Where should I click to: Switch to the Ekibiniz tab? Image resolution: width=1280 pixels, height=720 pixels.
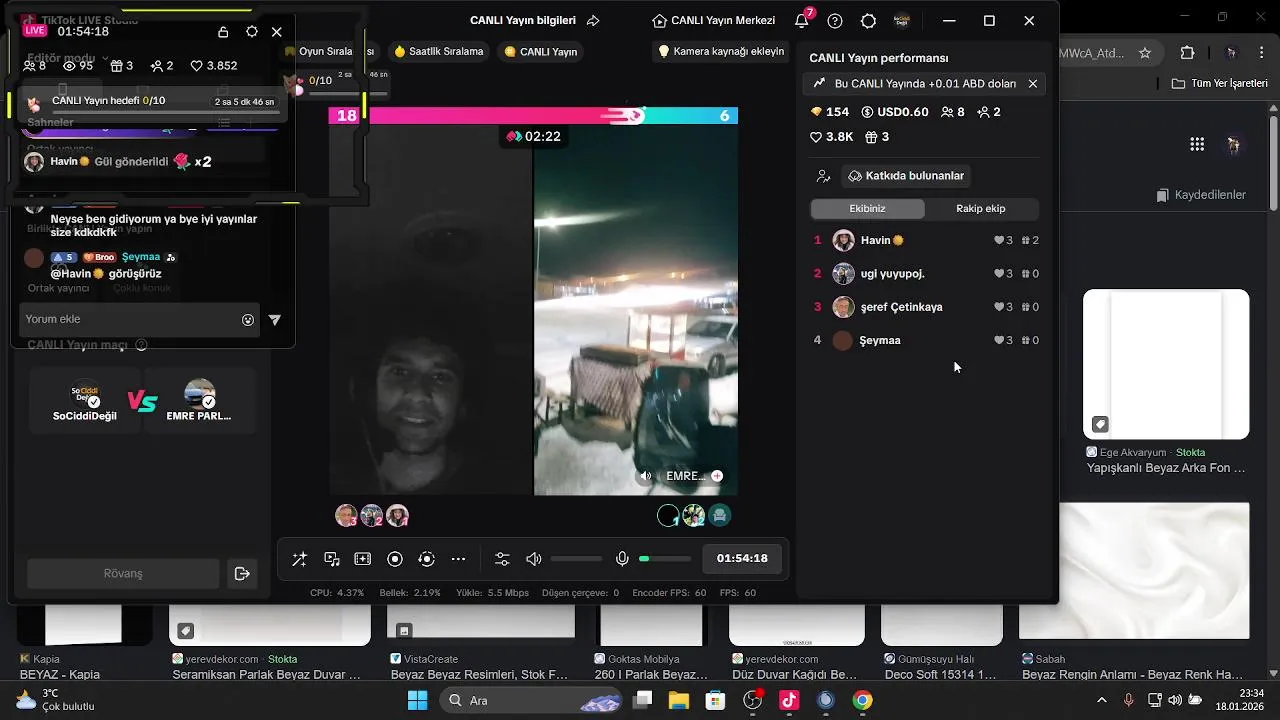click(867, 209)
